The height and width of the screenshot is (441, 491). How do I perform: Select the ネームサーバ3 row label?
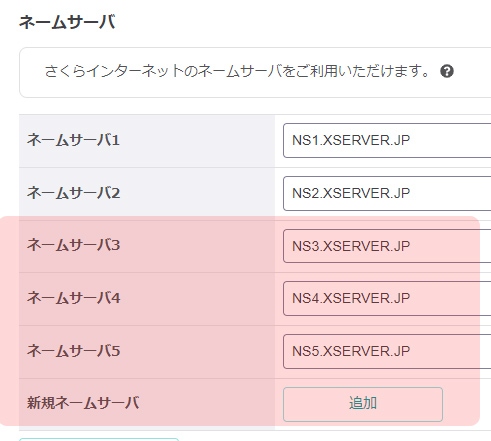click(x=73, y=245)
